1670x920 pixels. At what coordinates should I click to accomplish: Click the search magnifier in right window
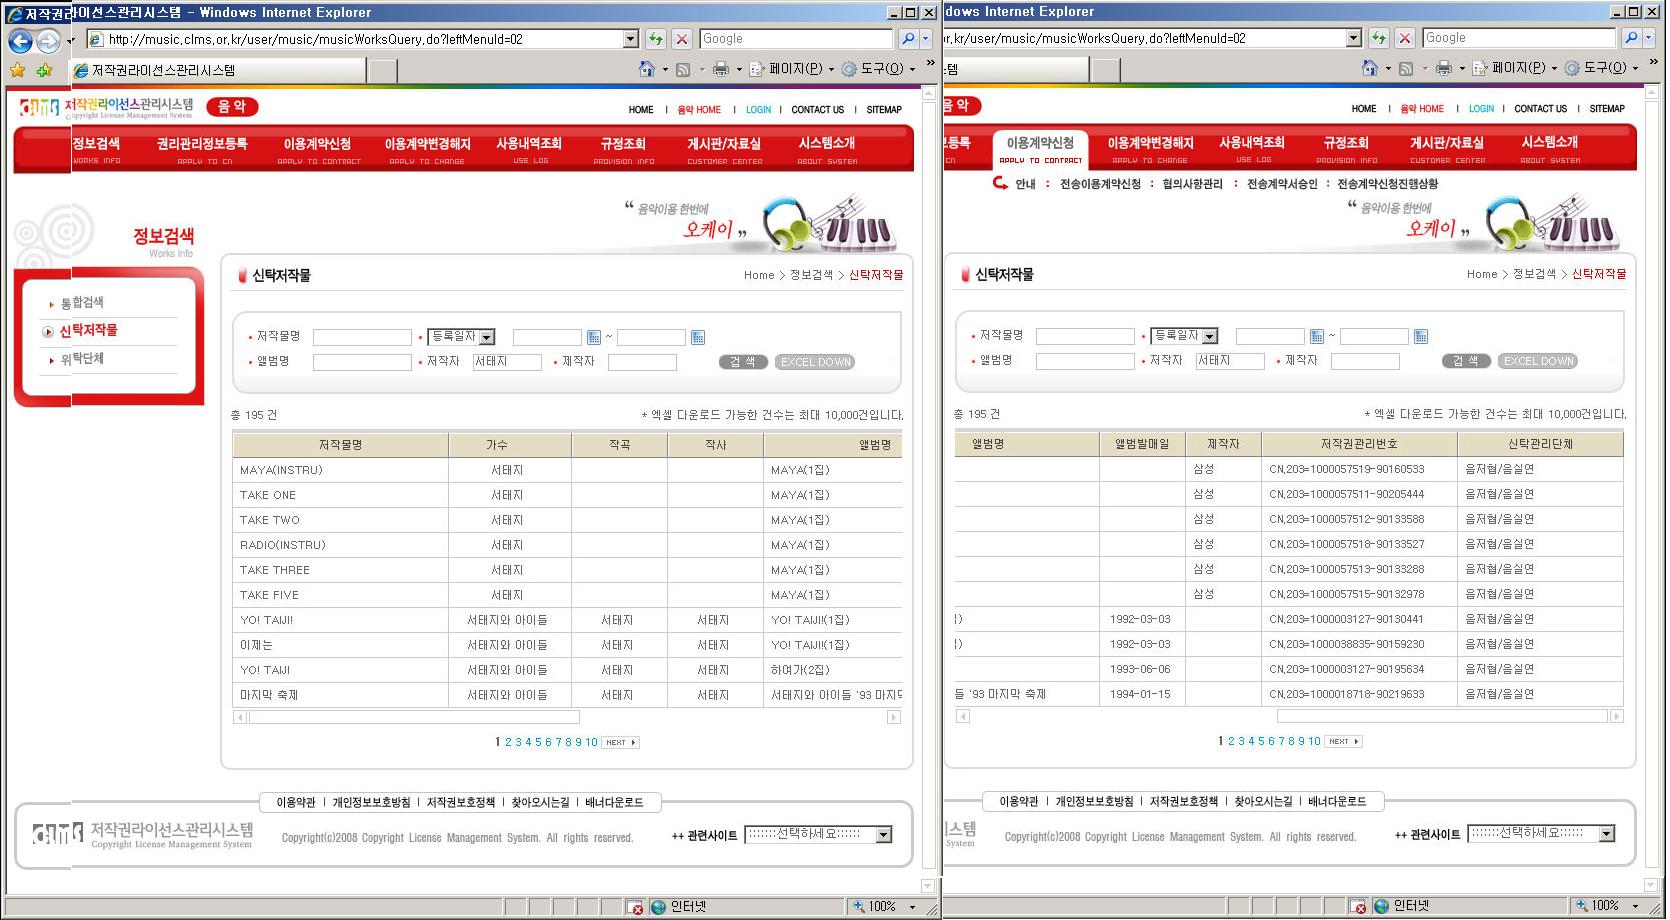(1631, 38)
